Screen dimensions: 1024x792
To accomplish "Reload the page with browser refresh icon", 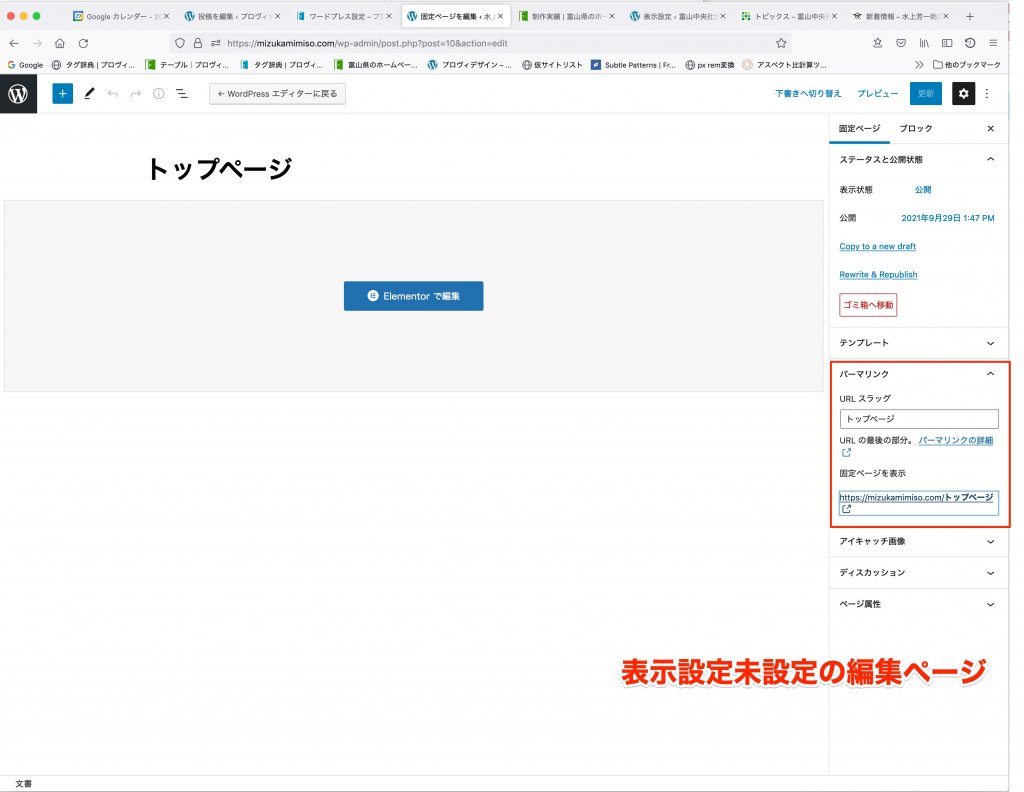I will (83, 43).
